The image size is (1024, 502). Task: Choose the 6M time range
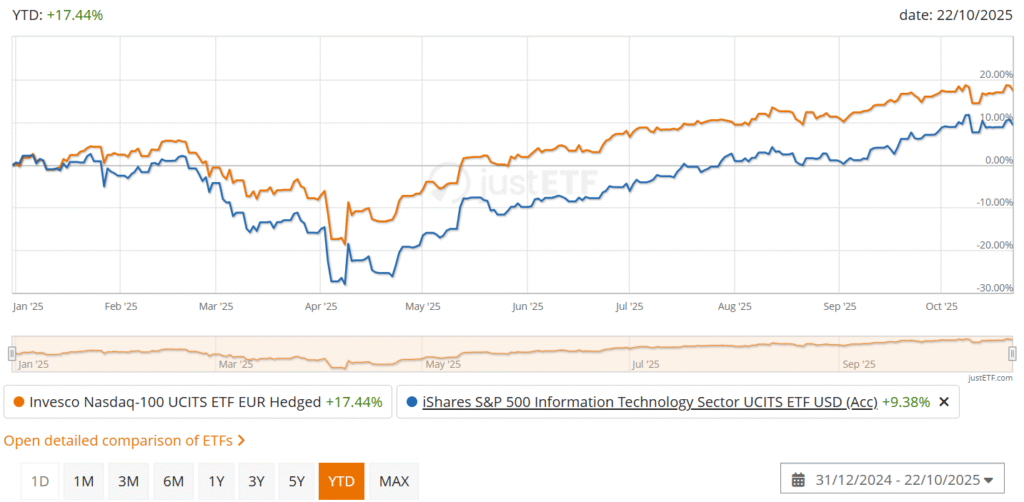[x=172, y=481]
